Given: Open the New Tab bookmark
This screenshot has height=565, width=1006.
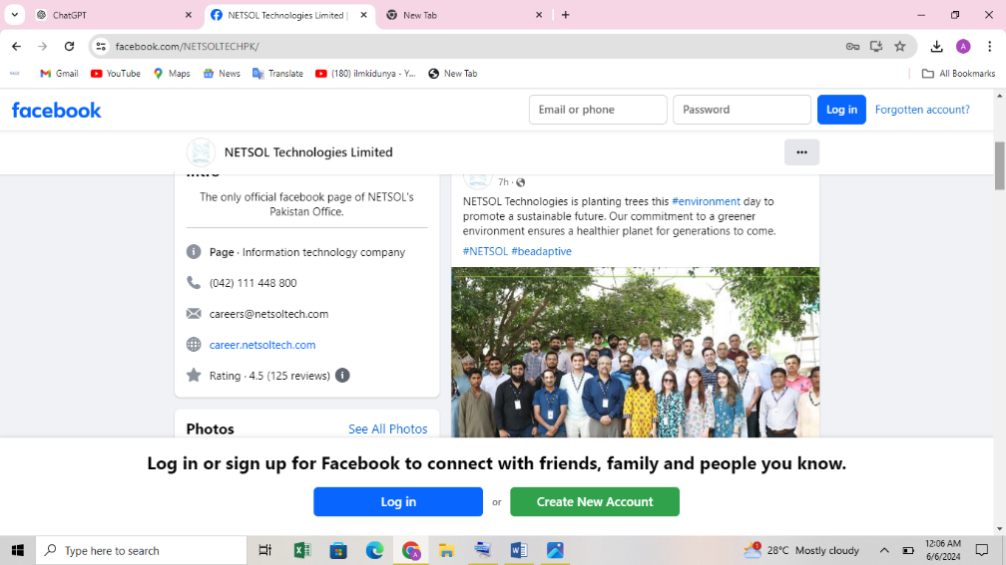Looking at the screenshot, I should click(453, 74).
